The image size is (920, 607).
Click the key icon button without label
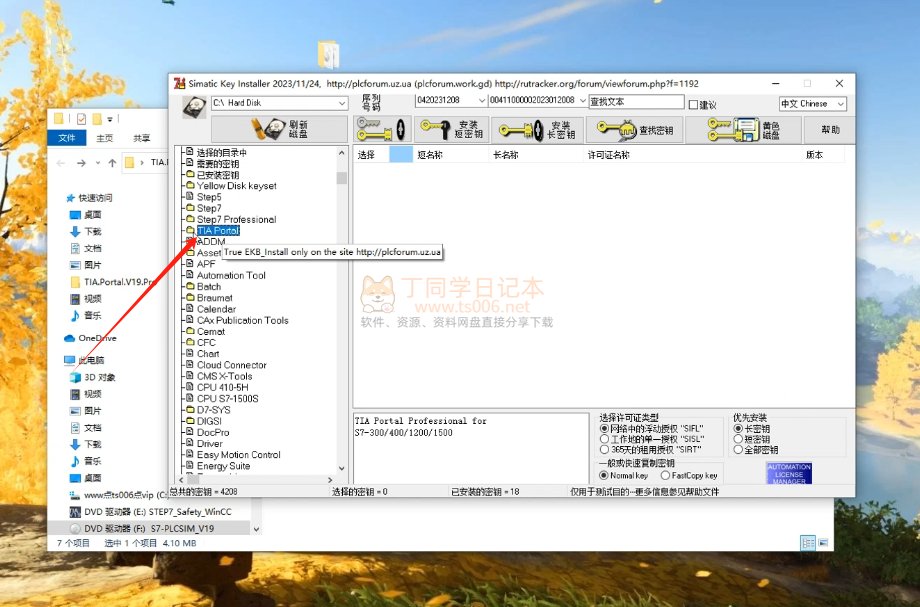coord(381,129)
